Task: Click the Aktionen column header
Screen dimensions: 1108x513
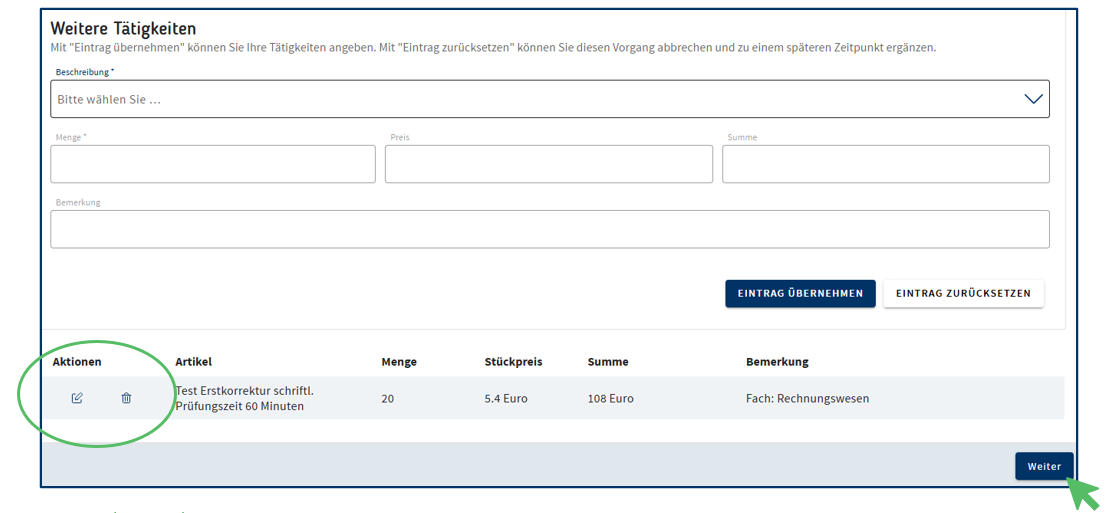Action: point(77,362)
